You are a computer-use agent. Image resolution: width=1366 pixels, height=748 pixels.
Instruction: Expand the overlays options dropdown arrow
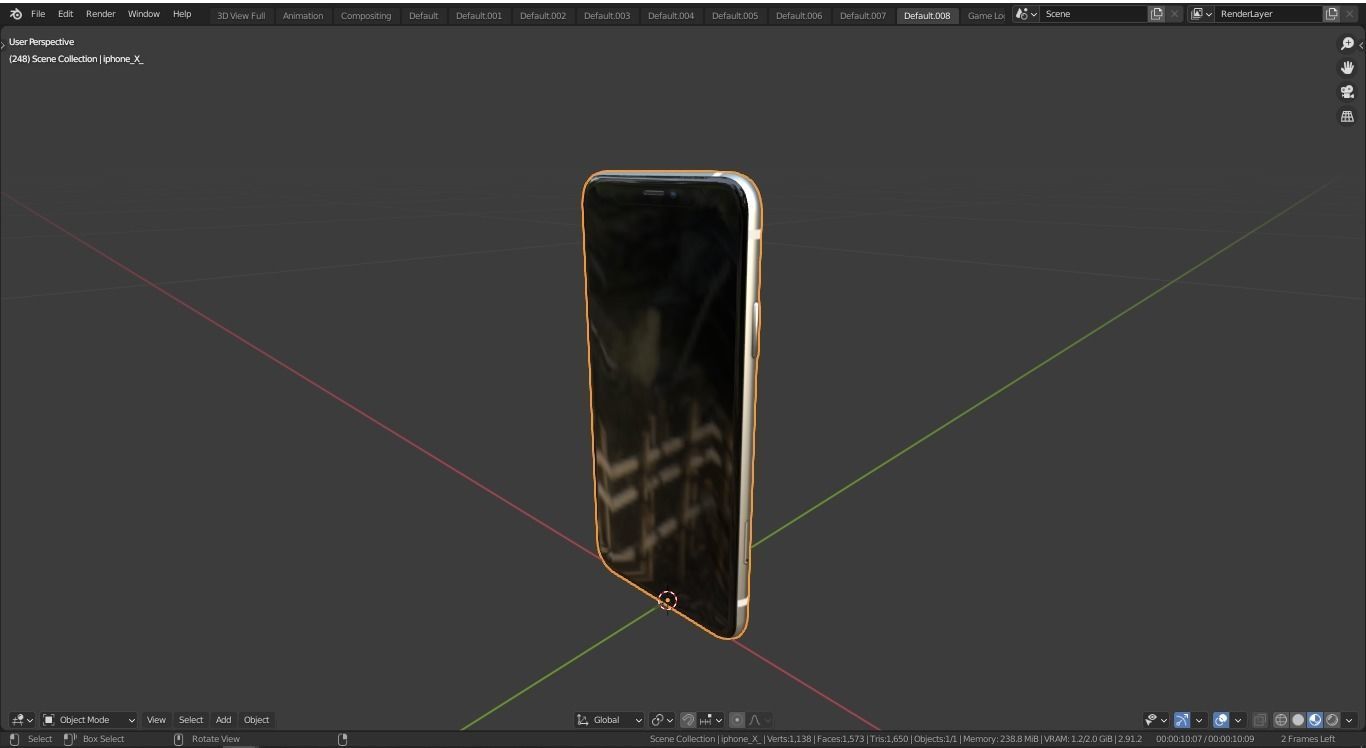pyautogui.click(x=1238, y=720)
